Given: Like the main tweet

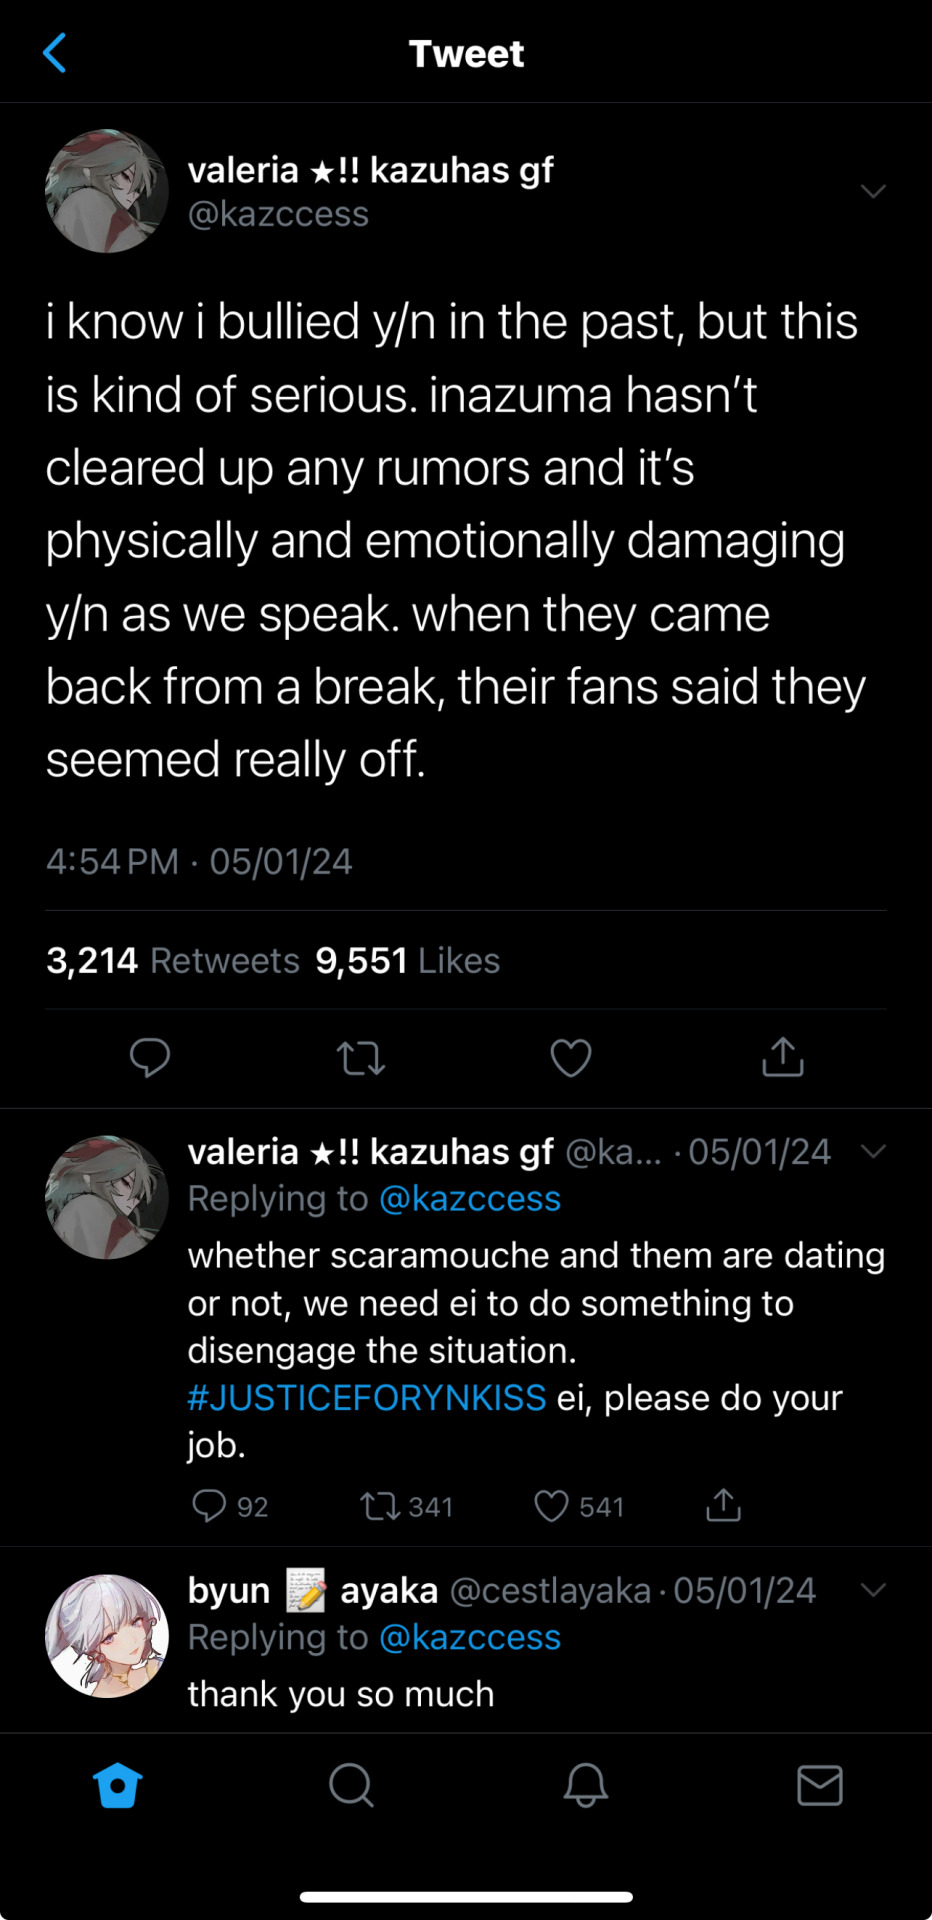Looking at the screenshot, I should 571,1057.
